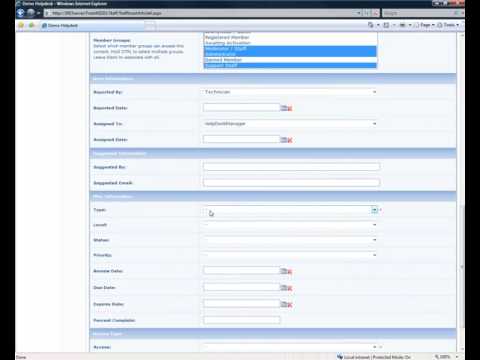
Task: Click the Due Date input field
Action: point(242,287)
